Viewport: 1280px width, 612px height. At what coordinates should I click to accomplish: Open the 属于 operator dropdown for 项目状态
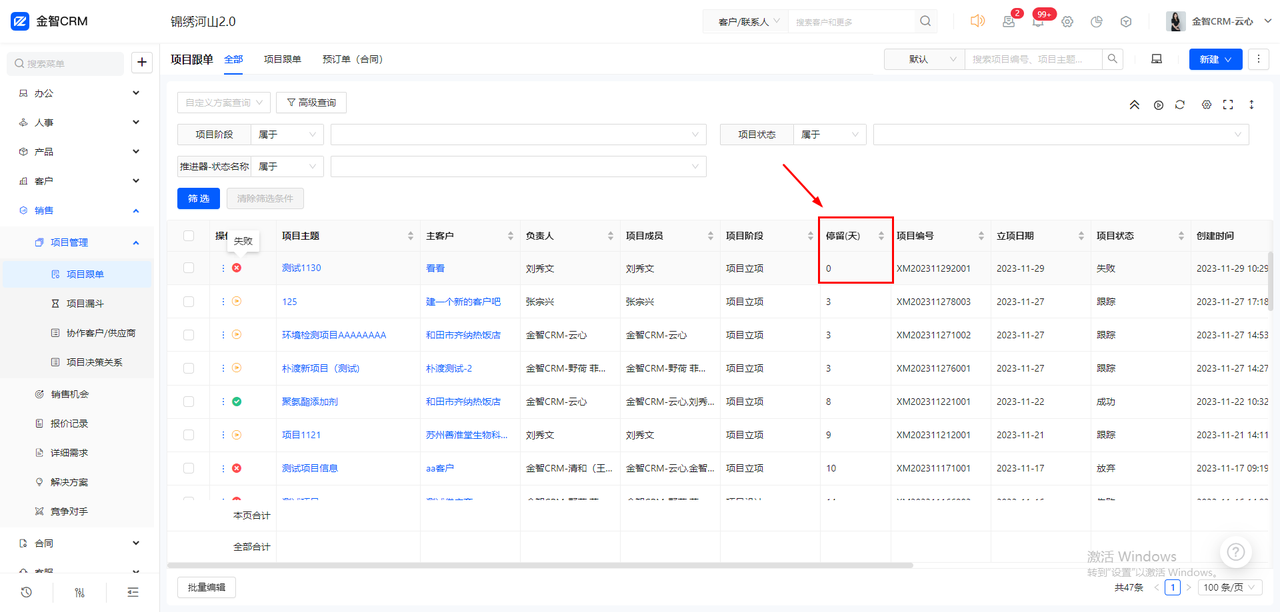(830, 134)
